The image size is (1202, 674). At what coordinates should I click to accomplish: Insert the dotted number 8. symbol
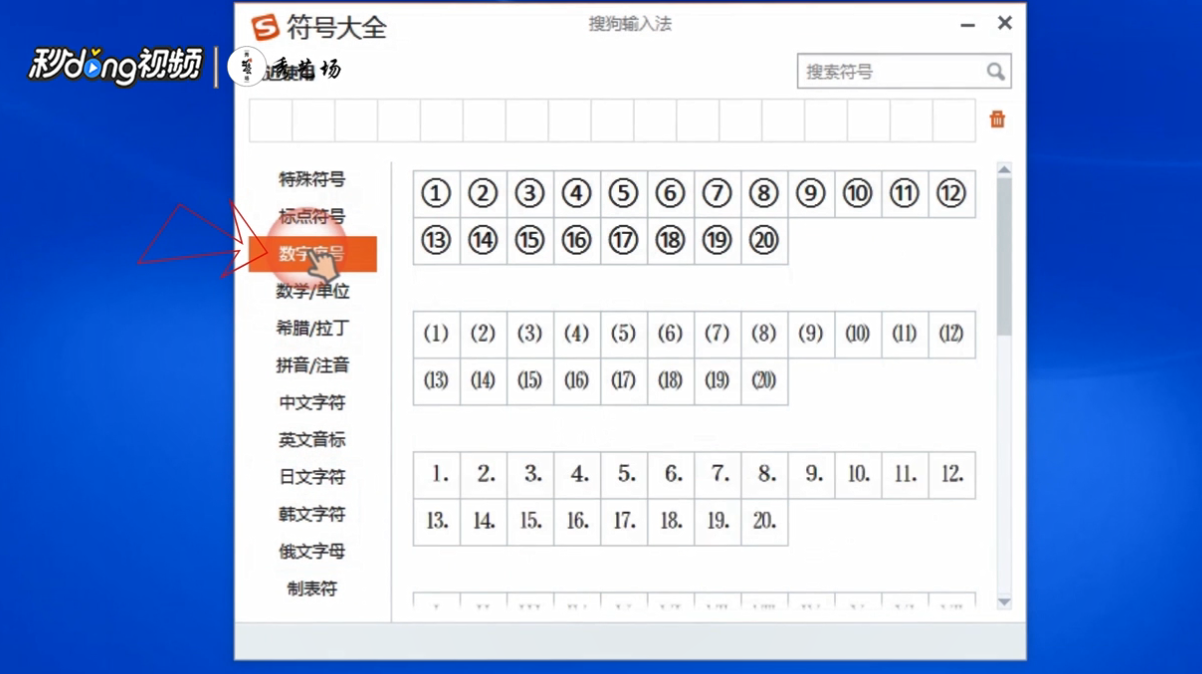point(764,475)
